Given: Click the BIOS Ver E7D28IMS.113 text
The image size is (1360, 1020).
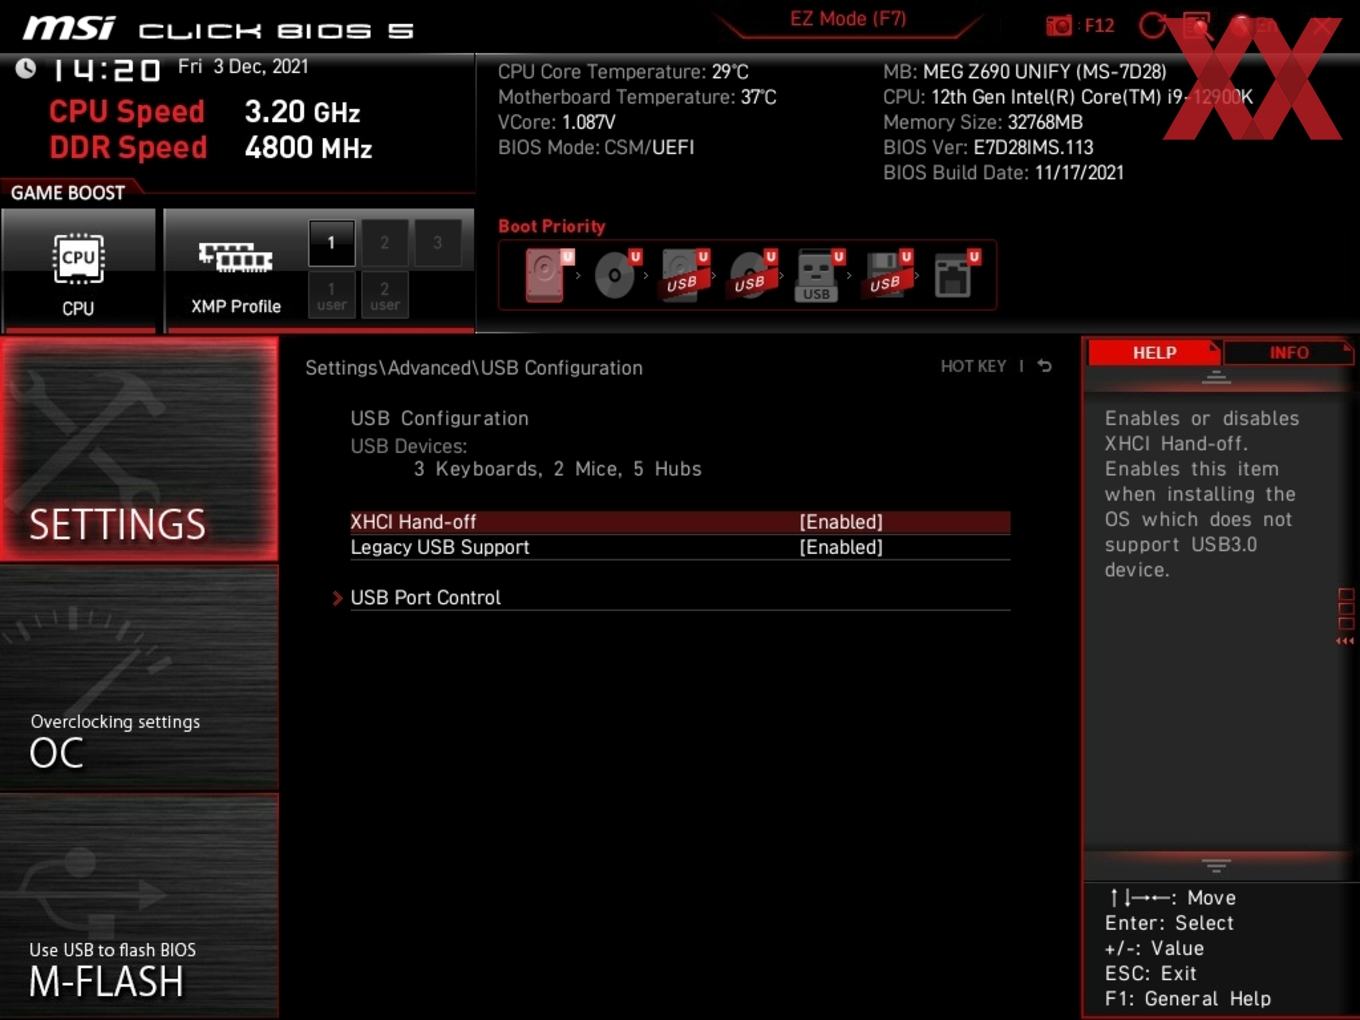Looking at the screenshot, I should pyautogui.click(x=988, y=147).
